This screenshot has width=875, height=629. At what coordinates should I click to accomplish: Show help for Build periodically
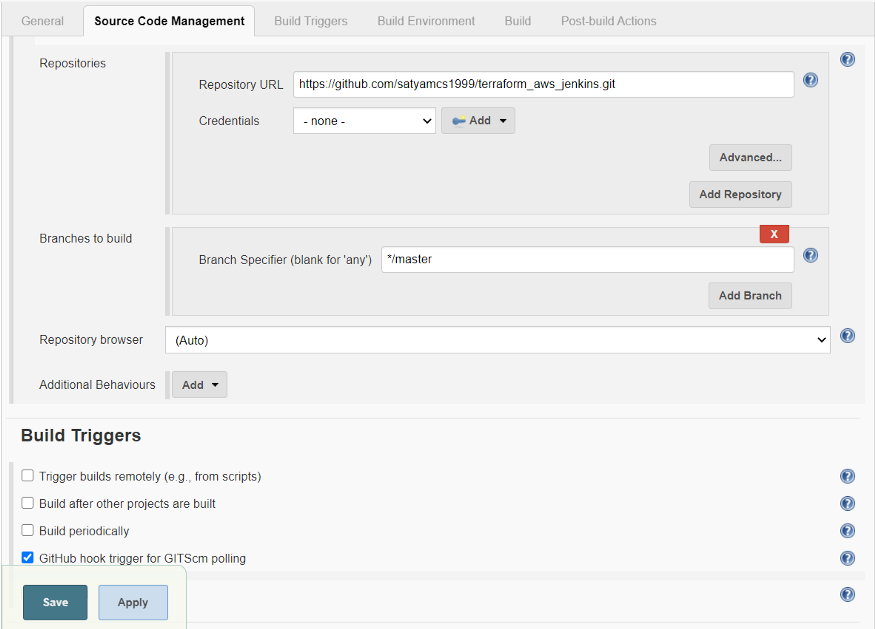coord(847,531)
